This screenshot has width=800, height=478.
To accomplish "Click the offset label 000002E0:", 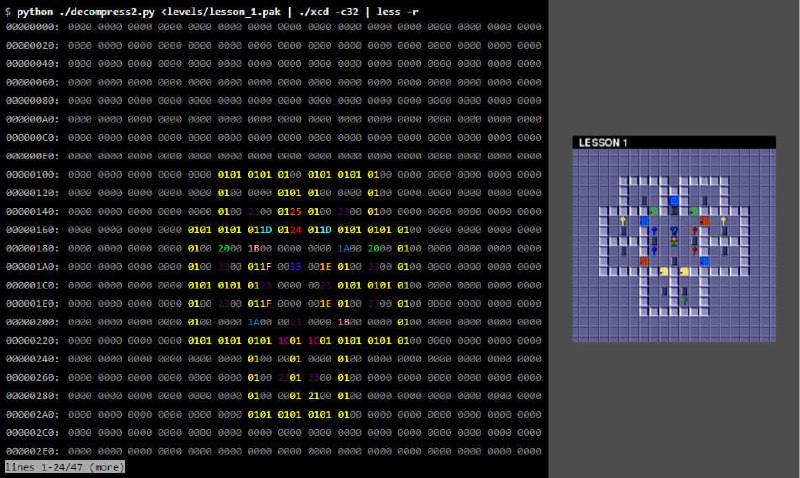I will click(x=33, y=451).
